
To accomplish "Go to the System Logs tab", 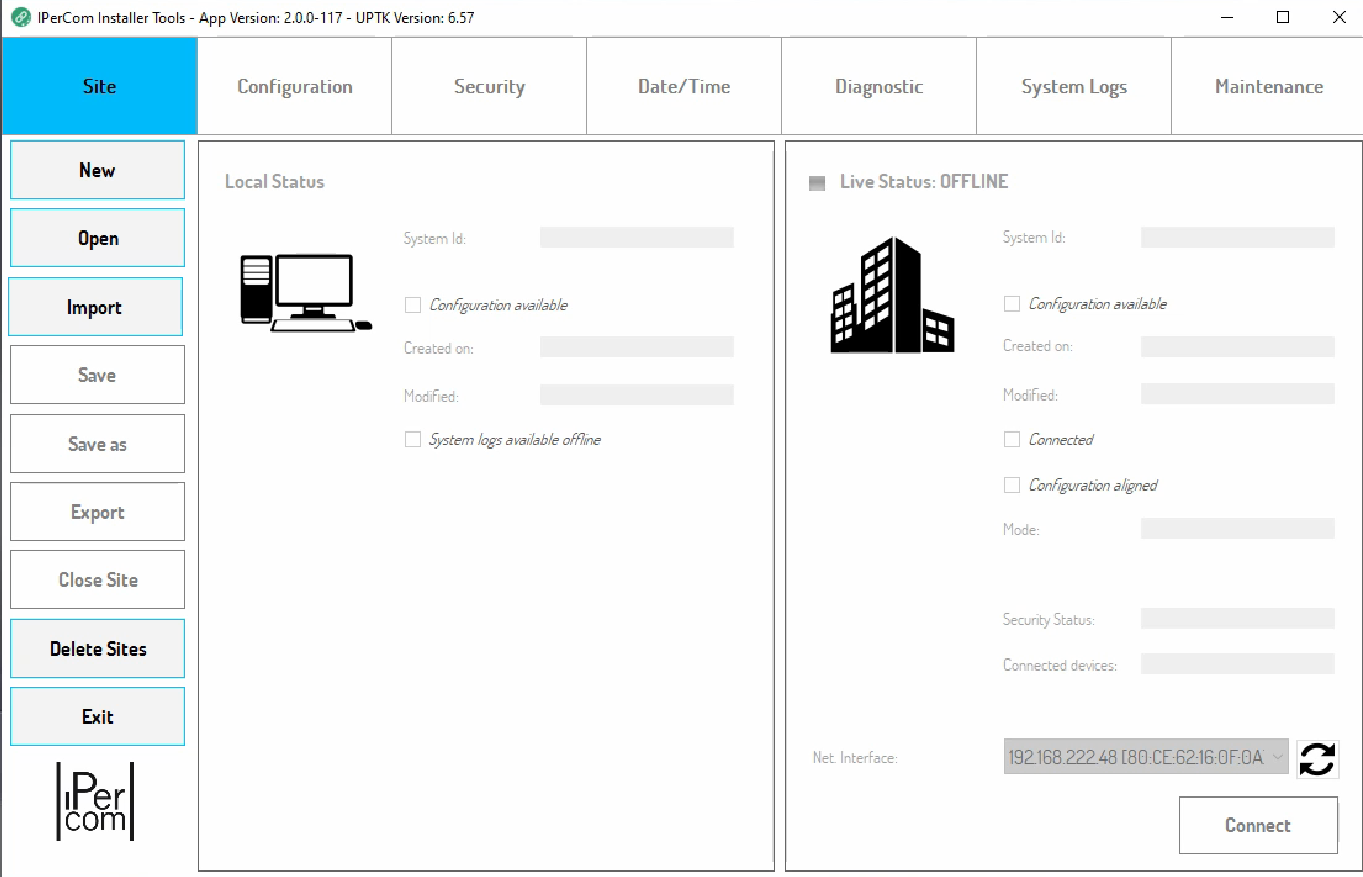I will coord(1073,86).
